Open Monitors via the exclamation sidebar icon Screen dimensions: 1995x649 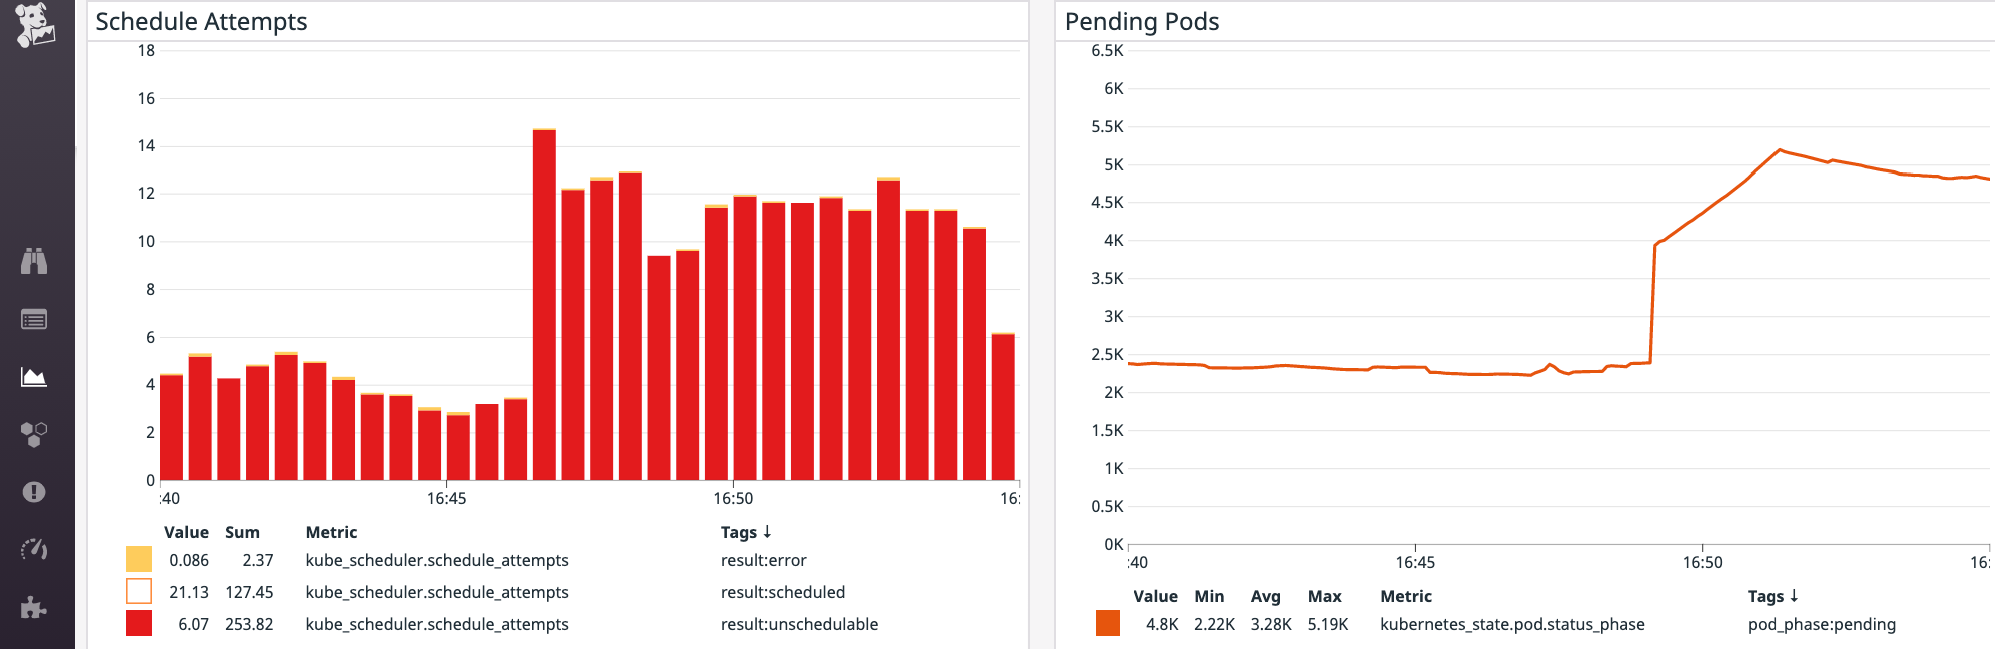pos(35,490)
